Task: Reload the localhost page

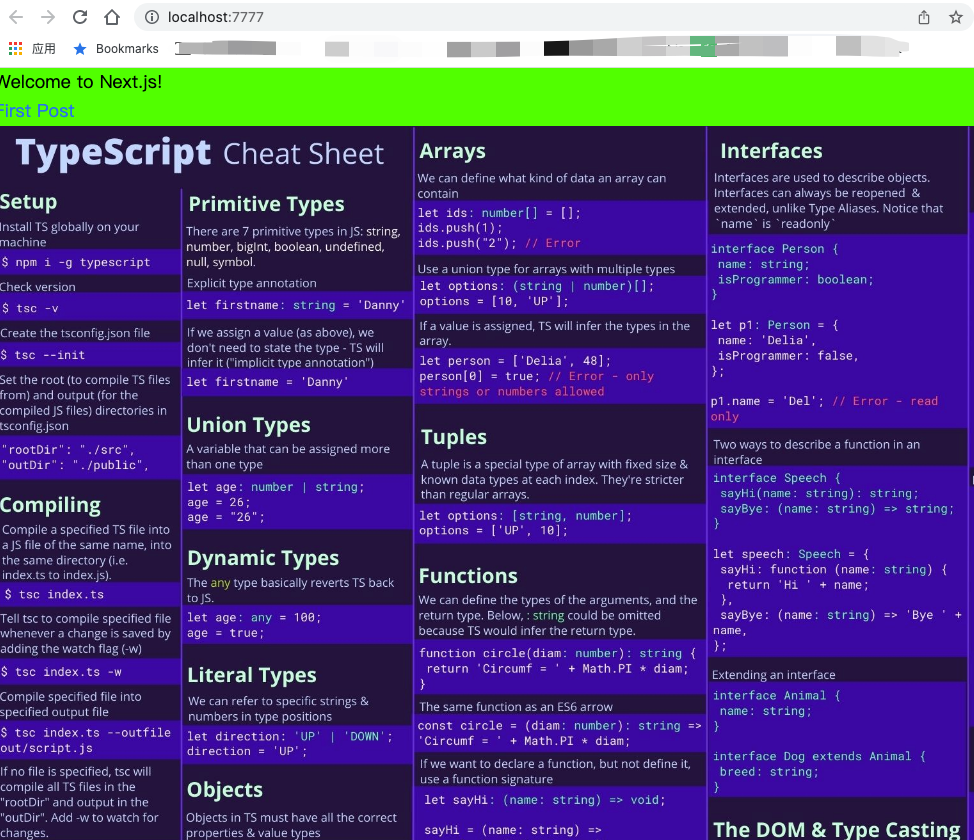Action: (80, 17)
